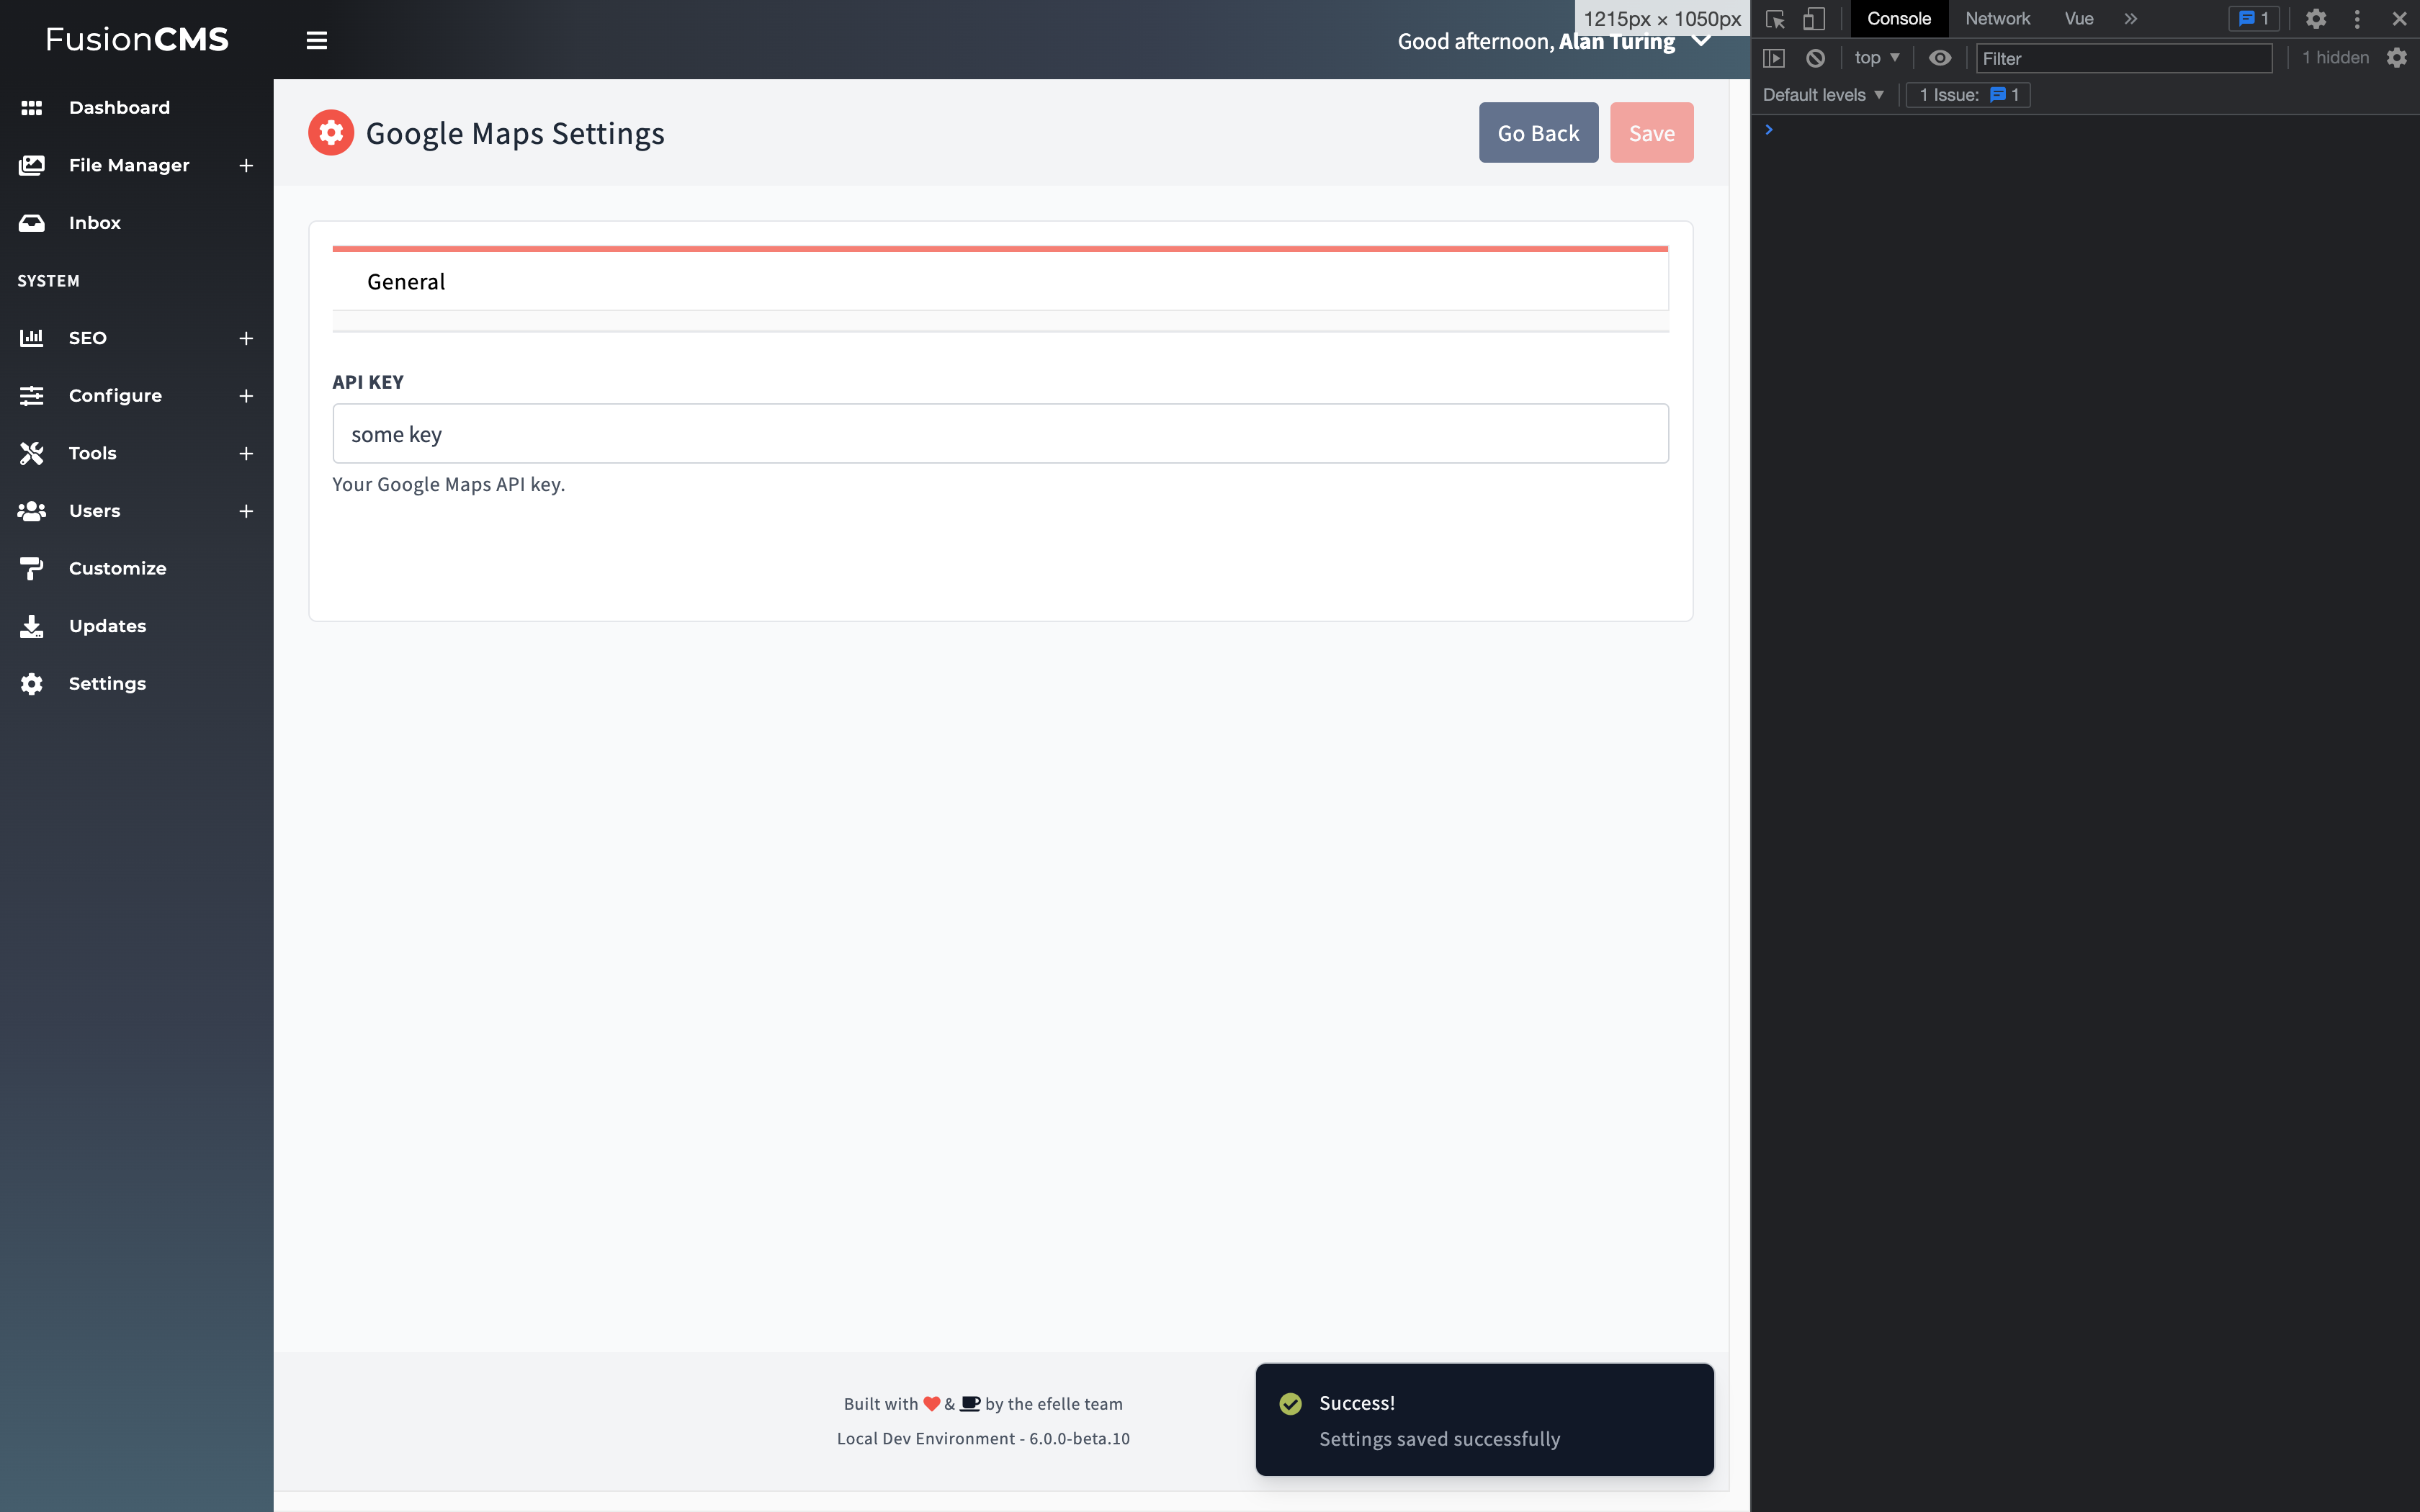Viewport: 2420px width, 1512px height.
Task: Save the Google Maps settings
Action: 1651,132
